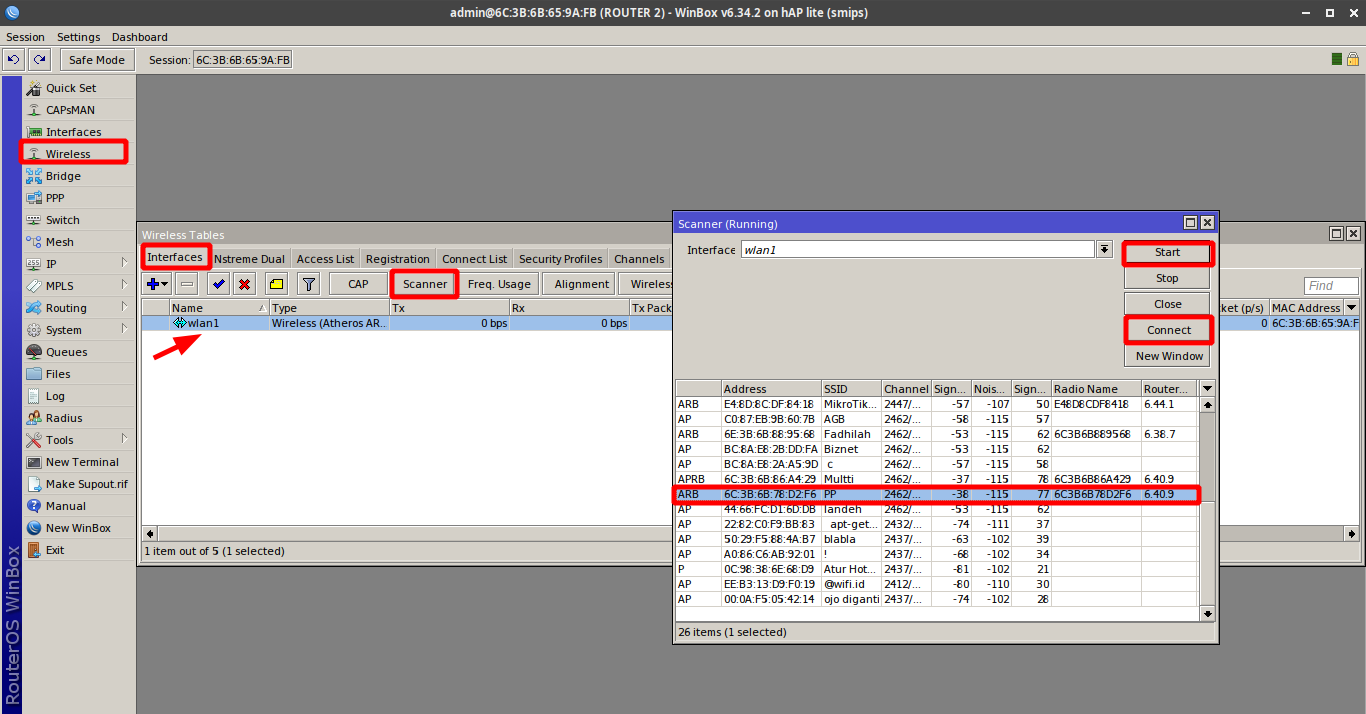Toggle Safe Mode button
Viewport: 1366px width, 714px height.
coord(97,60)
